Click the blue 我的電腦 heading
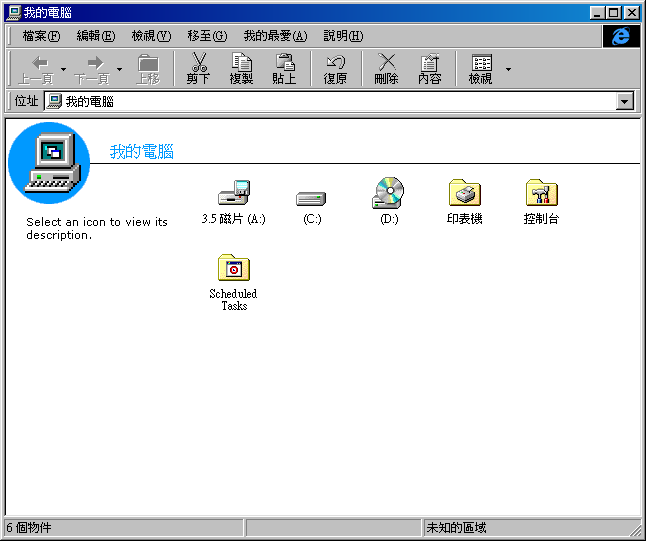This screenshot has width=646, height=542. coord(141,152)
